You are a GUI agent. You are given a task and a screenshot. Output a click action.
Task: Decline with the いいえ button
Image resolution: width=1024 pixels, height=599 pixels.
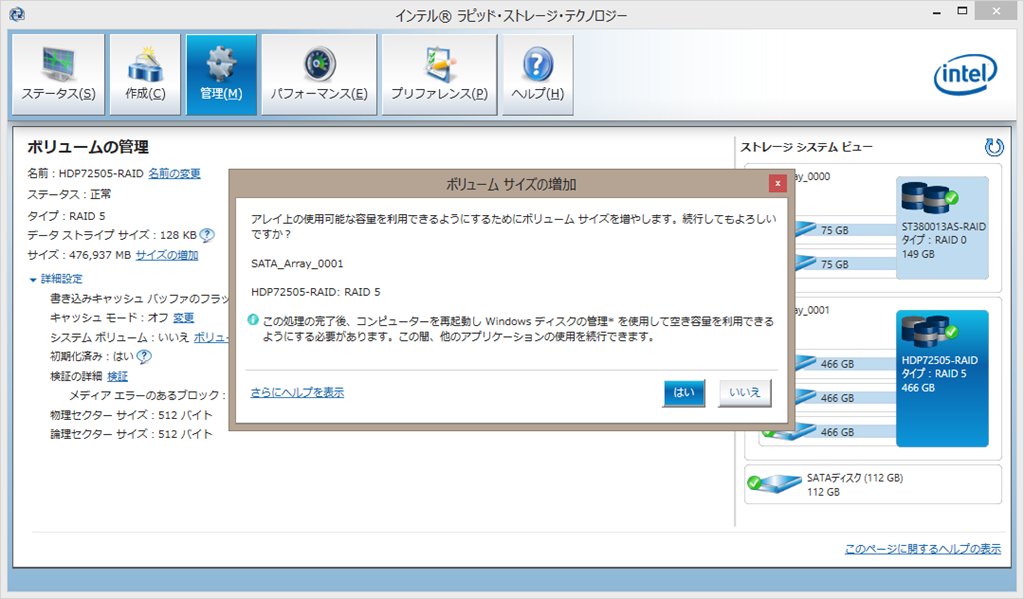pos(744,393)
